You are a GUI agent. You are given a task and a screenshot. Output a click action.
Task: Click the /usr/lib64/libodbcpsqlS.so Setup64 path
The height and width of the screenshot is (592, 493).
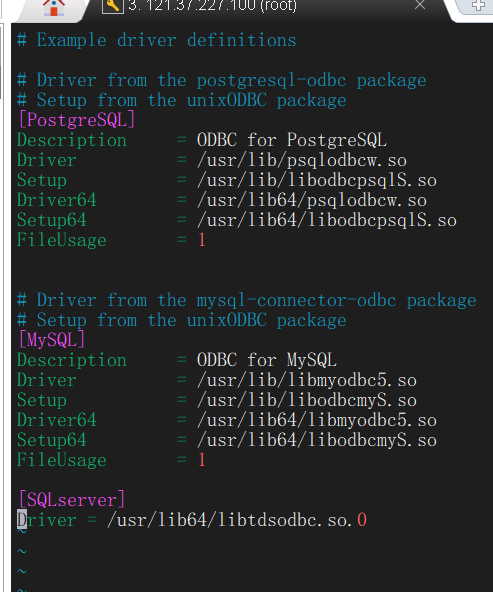[327, 220]
